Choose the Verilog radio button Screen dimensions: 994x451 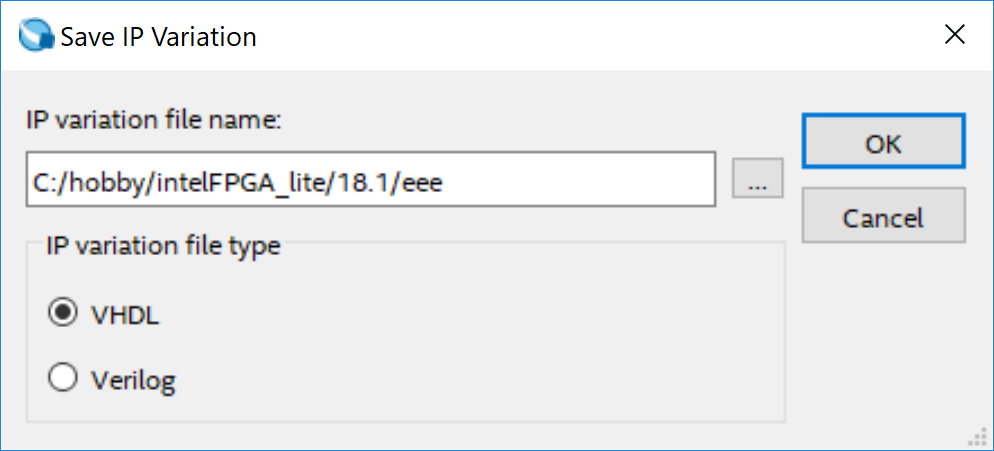tap(62, 377)
